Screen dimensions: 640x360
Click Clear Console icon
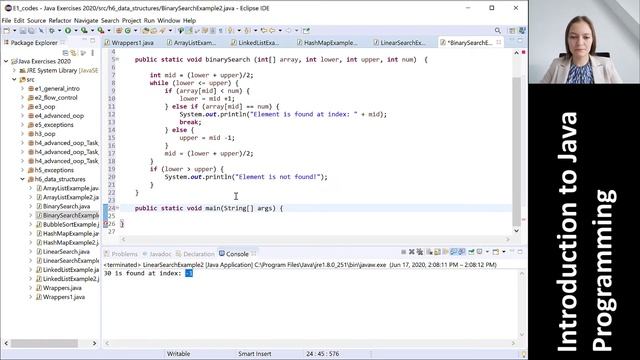[x=429, y=252]
